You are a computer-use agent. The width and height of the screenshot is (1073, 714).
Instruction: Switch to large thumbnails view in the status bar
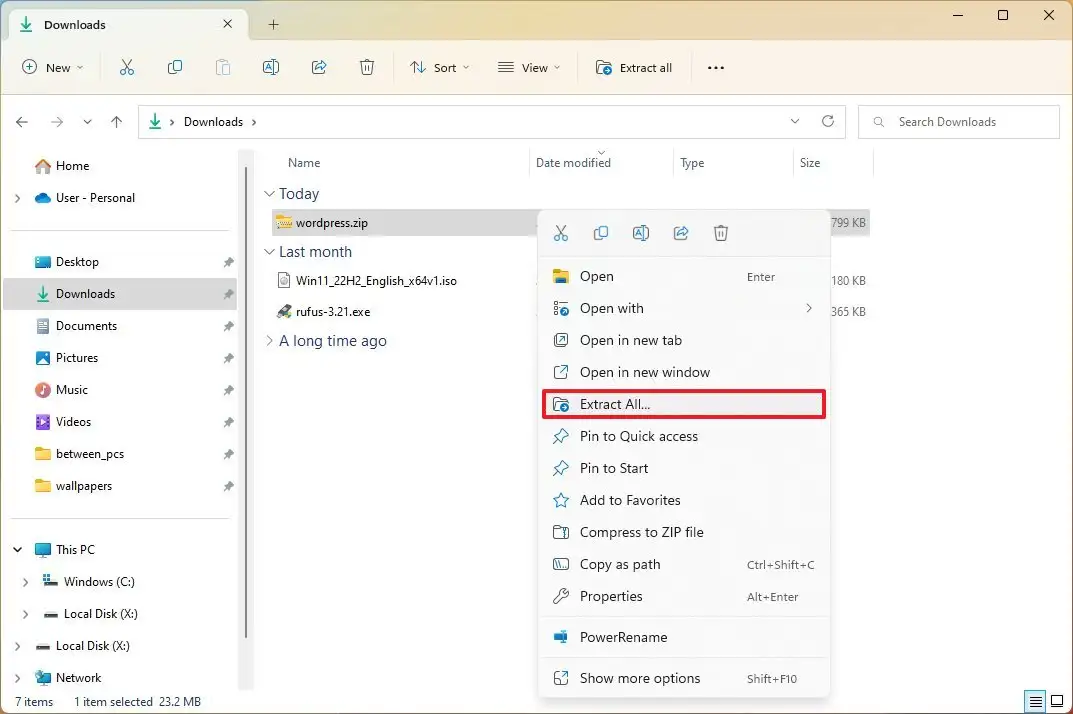1057,702
